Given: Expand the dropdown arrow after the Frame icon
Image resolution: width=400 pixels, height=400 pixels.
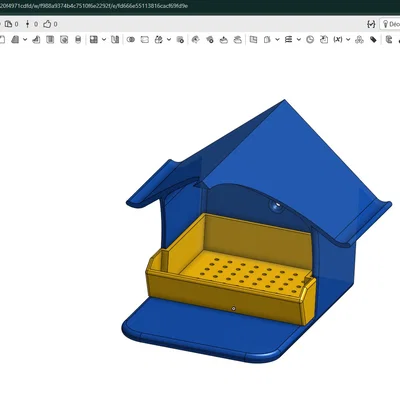Looking at the screenshot, I should click(x=277, y=40).
